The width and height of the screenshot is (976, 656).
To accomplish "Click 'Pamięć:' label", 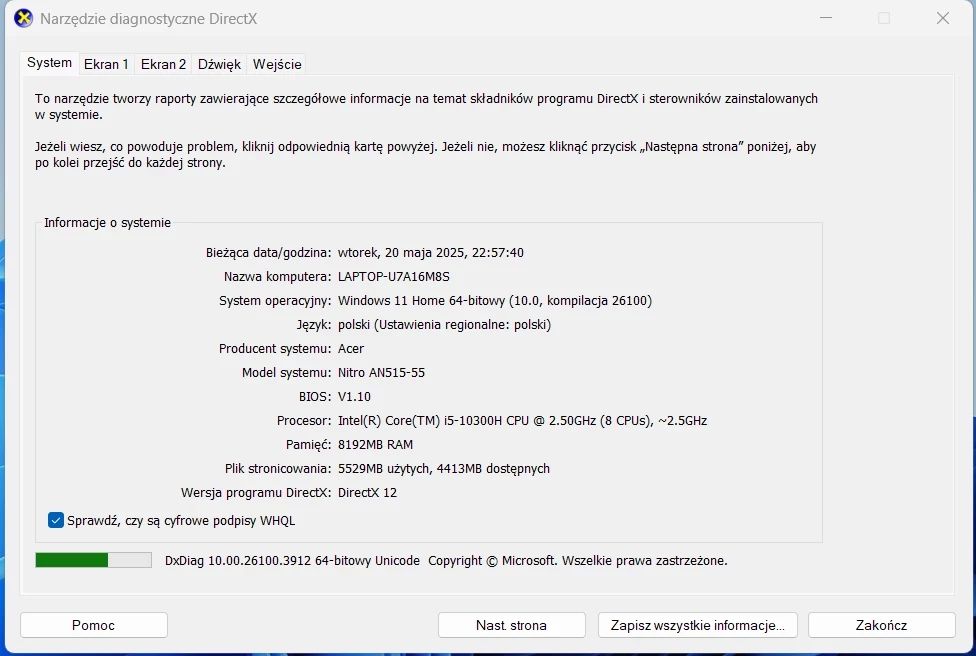I will pyautogui.click(x=308, y=444).
